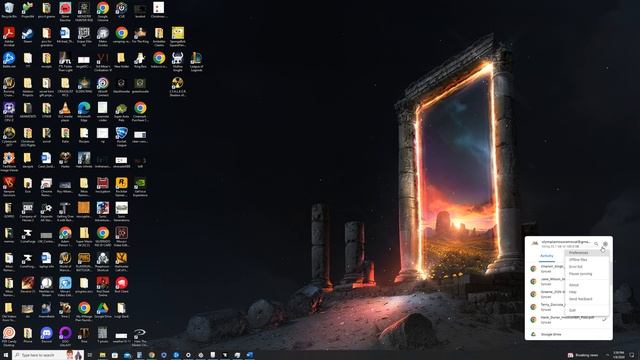Launch Steam from the desktop

point(28,36)
